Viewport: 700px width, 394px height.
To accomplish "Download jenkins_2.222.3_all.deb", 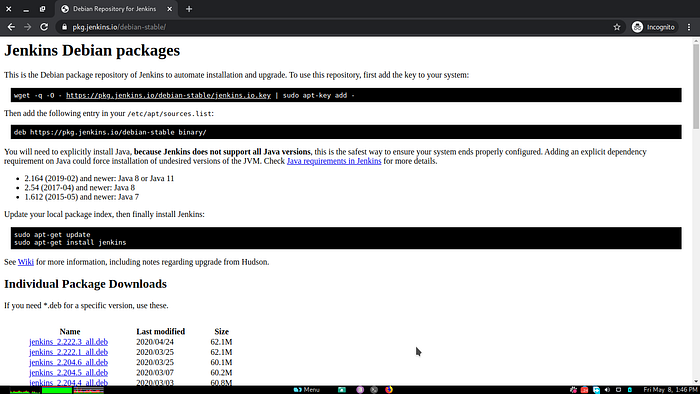I will point(68,342).
